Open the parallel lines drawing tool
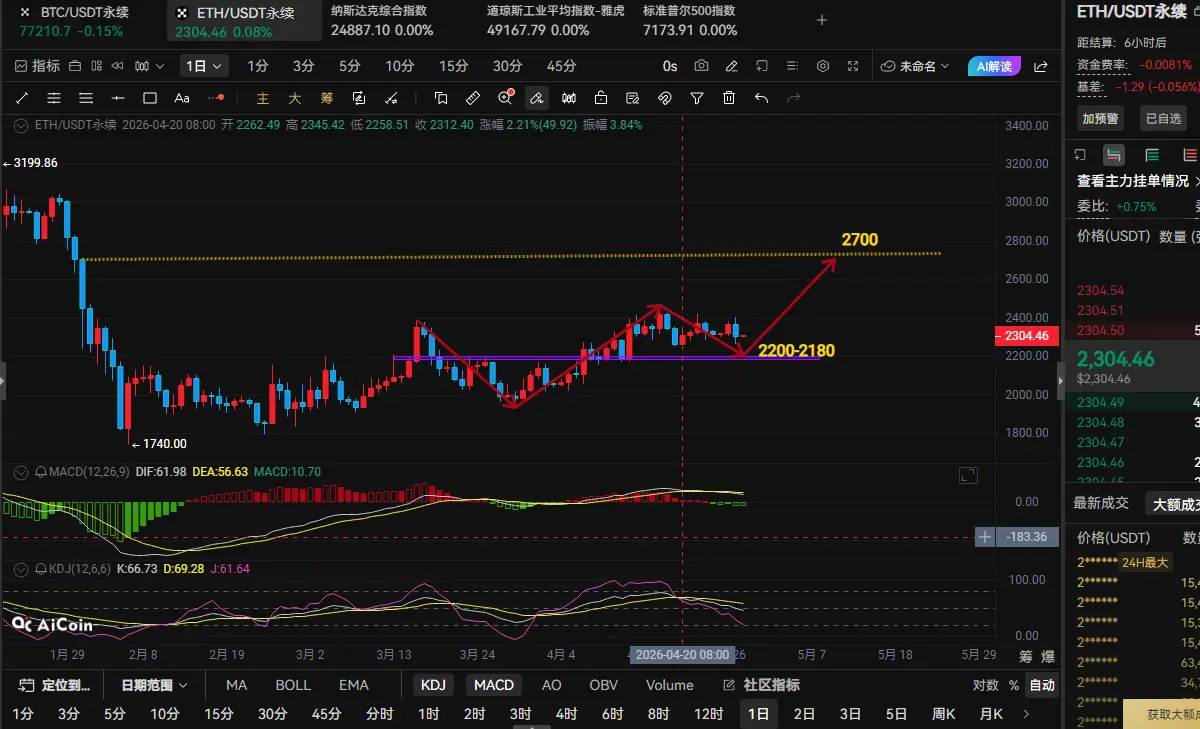1200x729 pixels. [54, 98]
